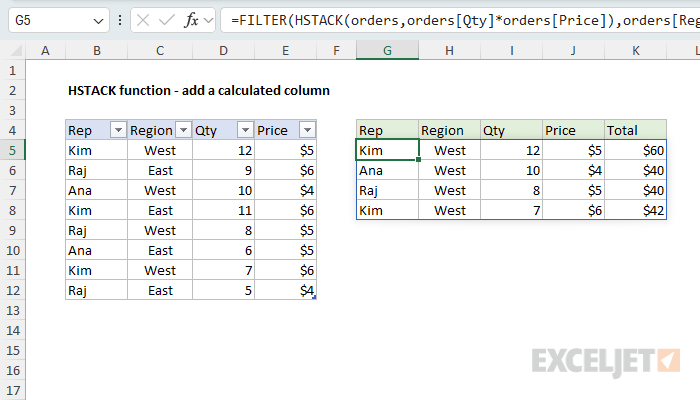Click the 'Rep' header in cell G4

coord(387,130)
